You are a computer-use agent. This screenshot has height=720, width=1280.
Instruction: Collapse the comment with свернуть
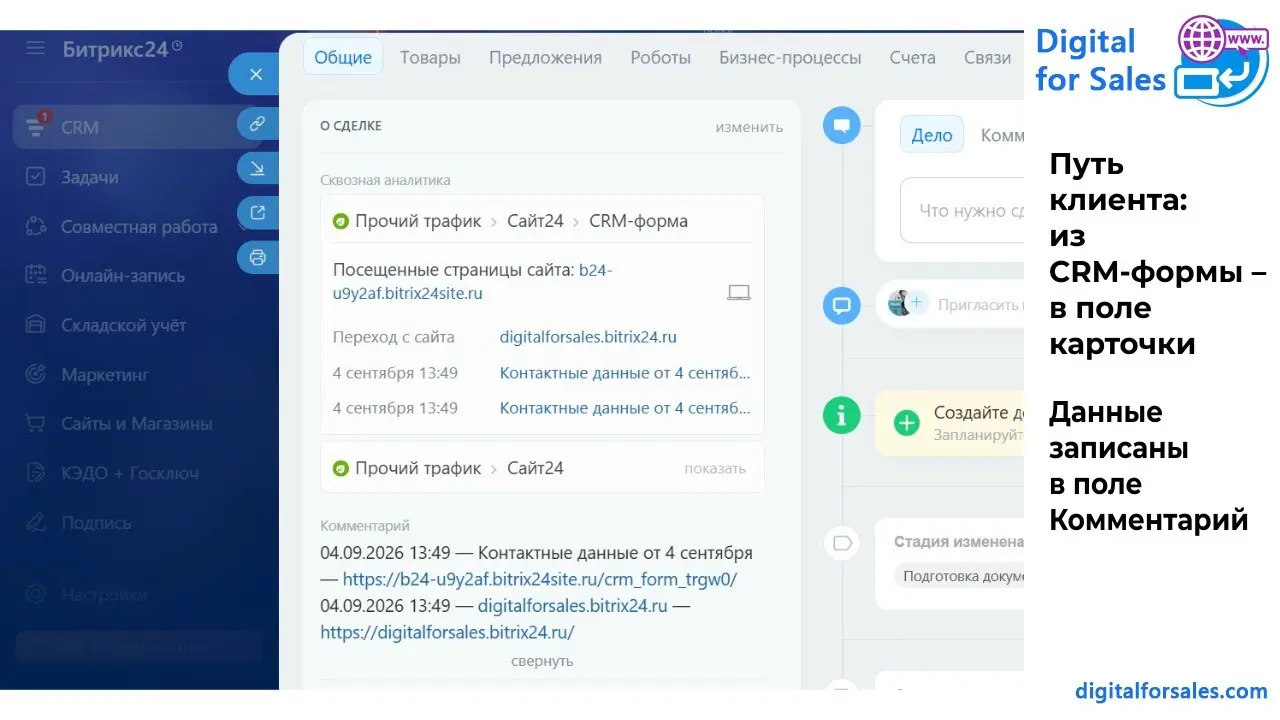[x=542, y=661]
